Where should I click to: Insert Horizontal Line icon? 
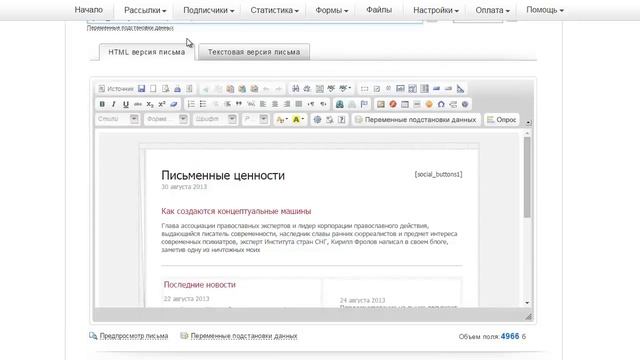click(417, 104)
